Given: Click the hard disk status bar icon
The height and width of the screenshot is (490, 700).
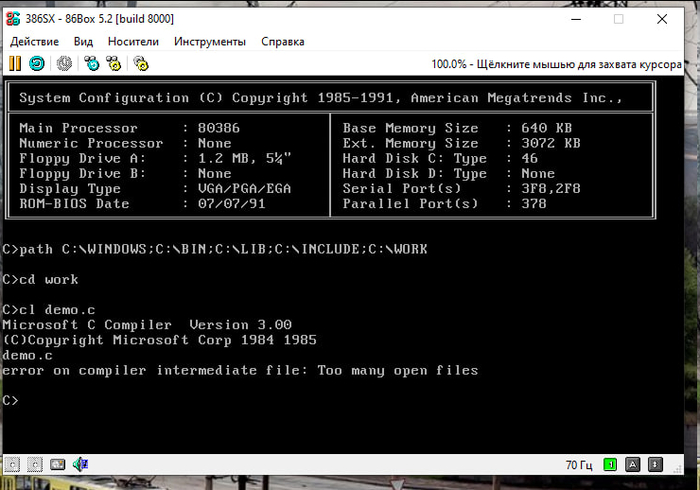Looking at the screenshot, I should pos(58,464).
